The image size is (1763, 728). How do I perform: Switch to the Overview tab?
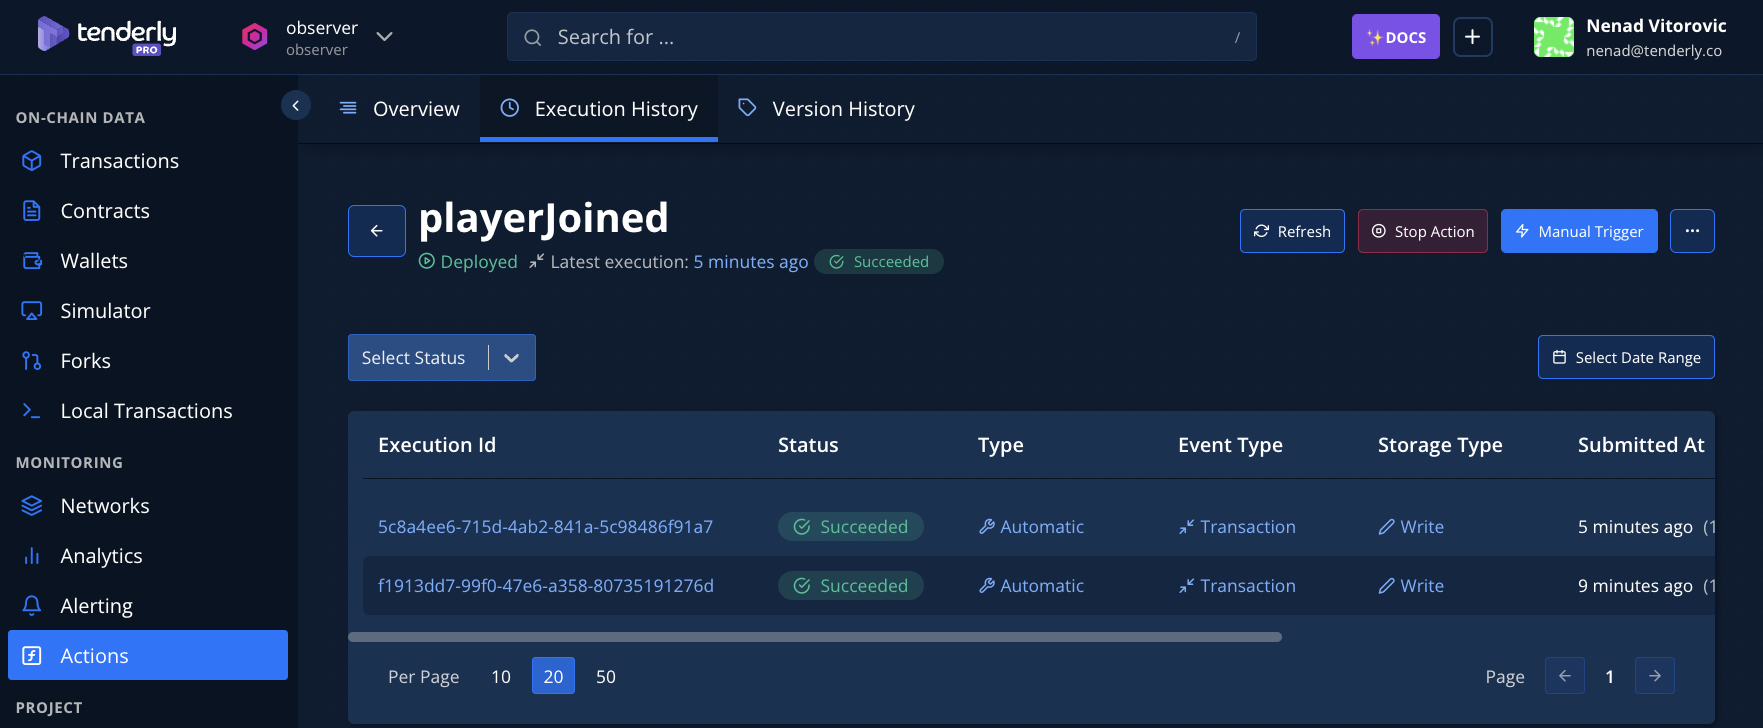(399, 109)
